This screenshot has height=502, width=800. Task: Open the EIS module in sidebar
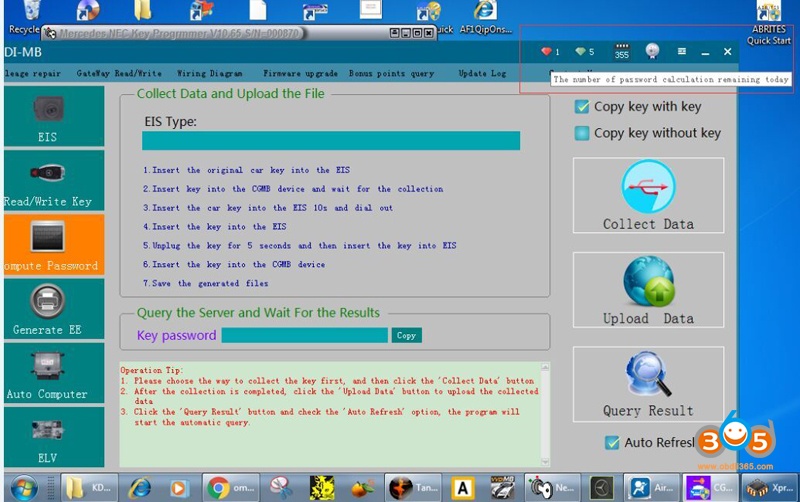click(54, 116)
